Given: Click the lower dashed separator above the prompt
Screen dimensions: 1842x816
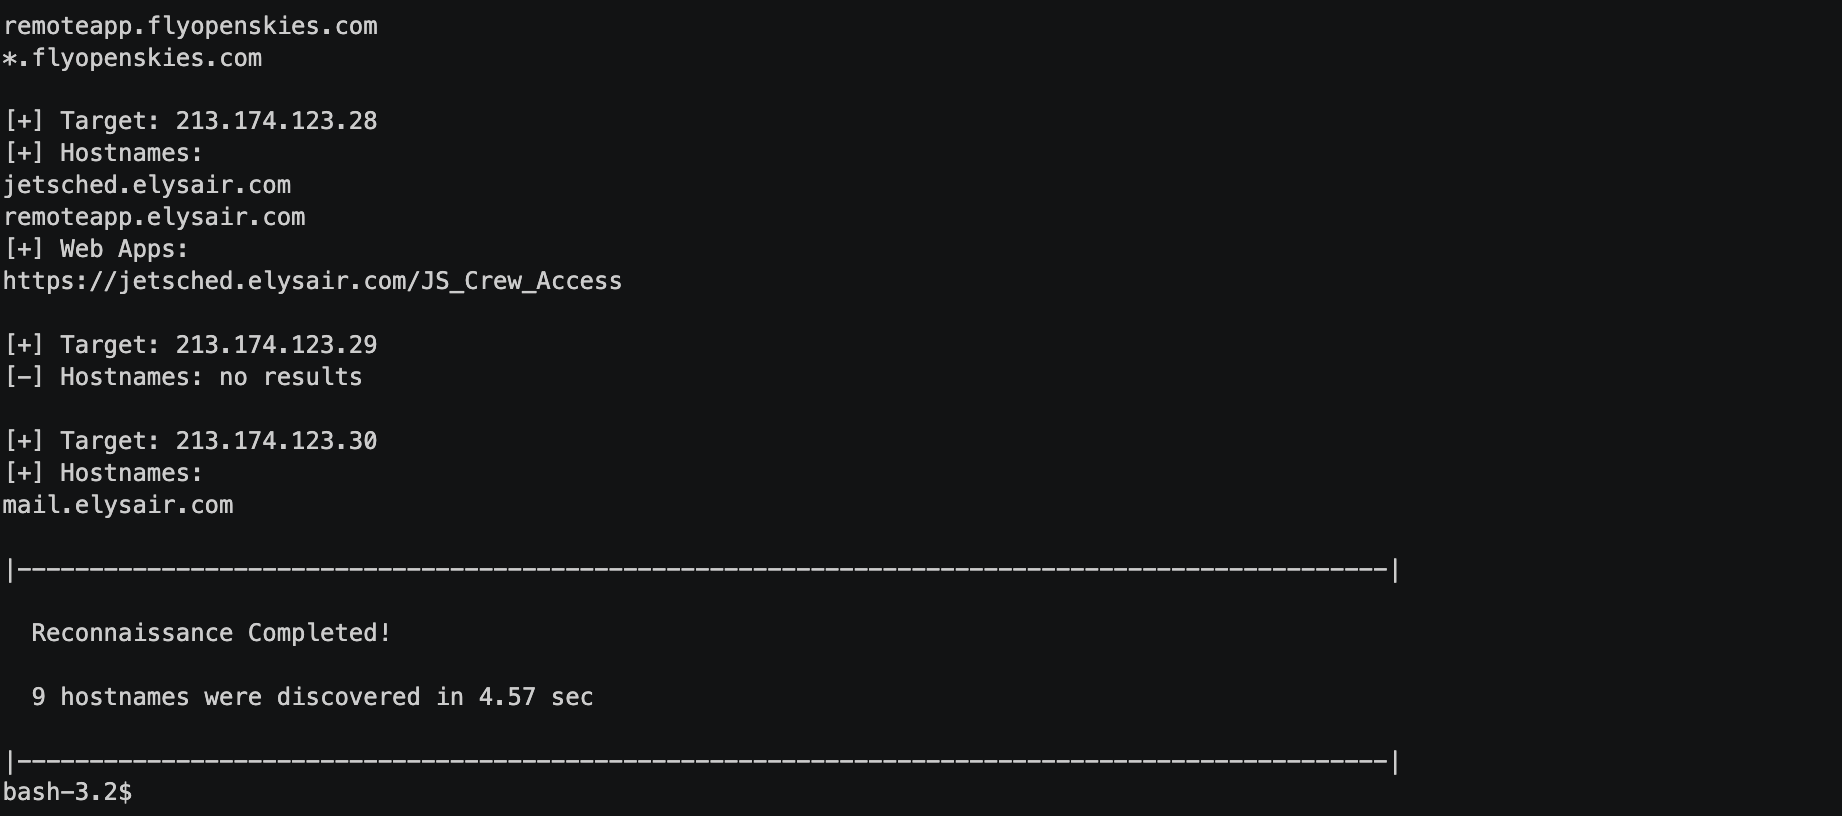Looking at the screenshot, I should 702,762.
